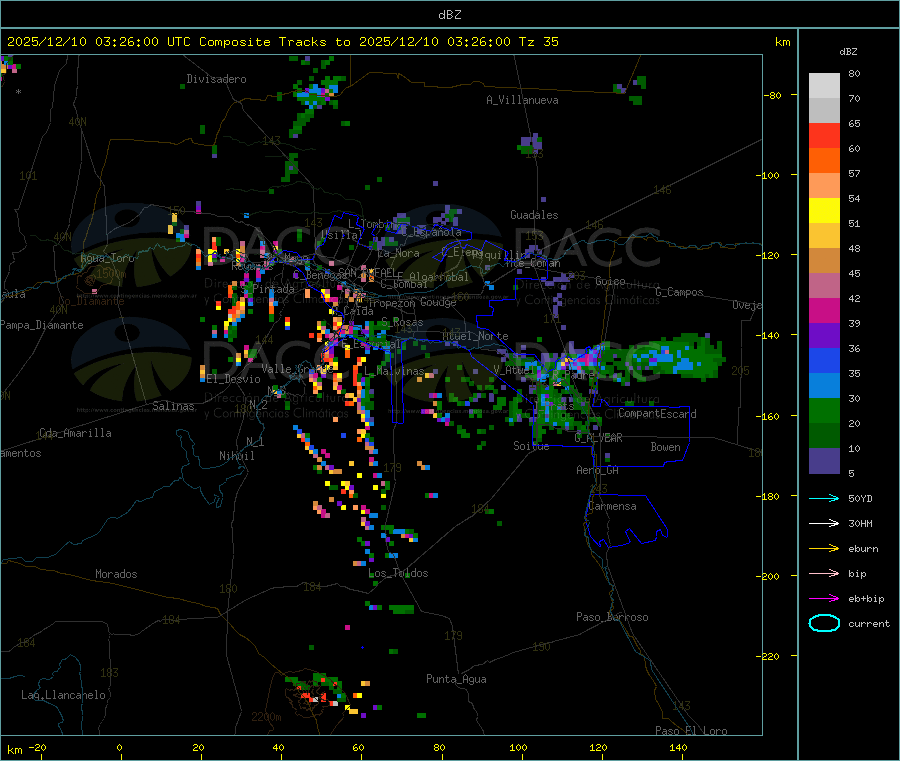Viewport: 900px width, 761px height.
Task: Select the yellow eburn arrow icon
Action: click(824, 549)
